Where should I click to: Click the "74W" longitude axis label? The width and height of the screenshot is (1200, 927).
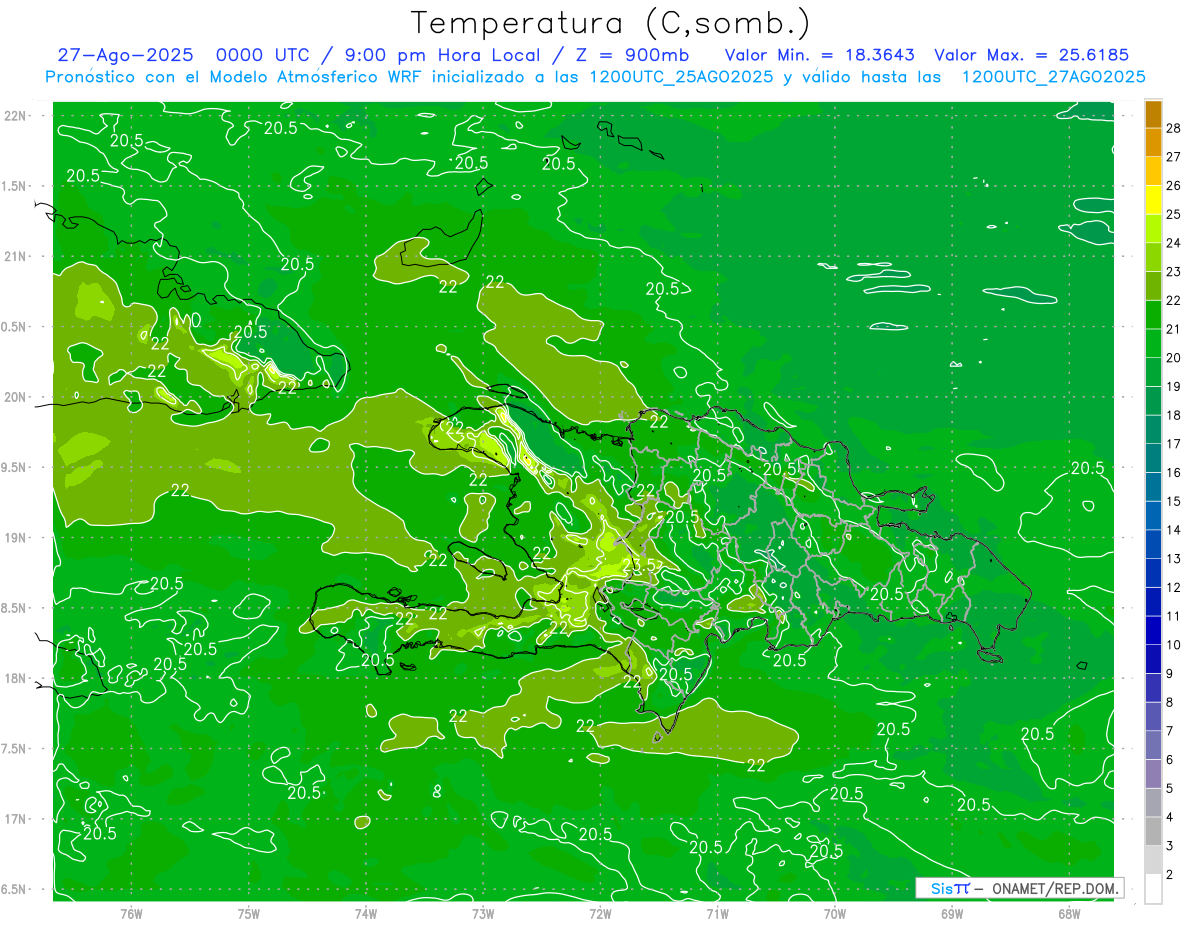click(x=366, y=914)
